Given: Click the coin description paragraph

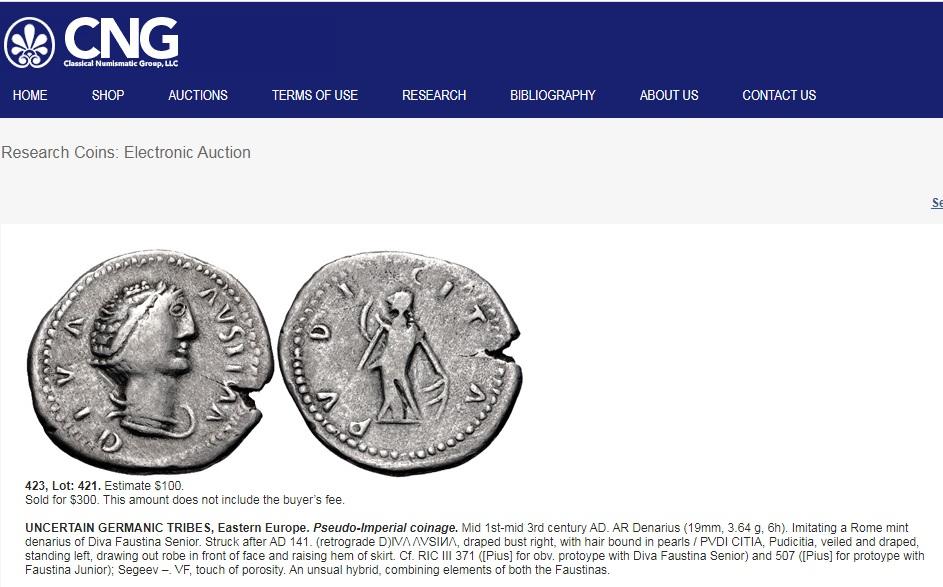Looking at the screenshot, I should tap(475, 549).
